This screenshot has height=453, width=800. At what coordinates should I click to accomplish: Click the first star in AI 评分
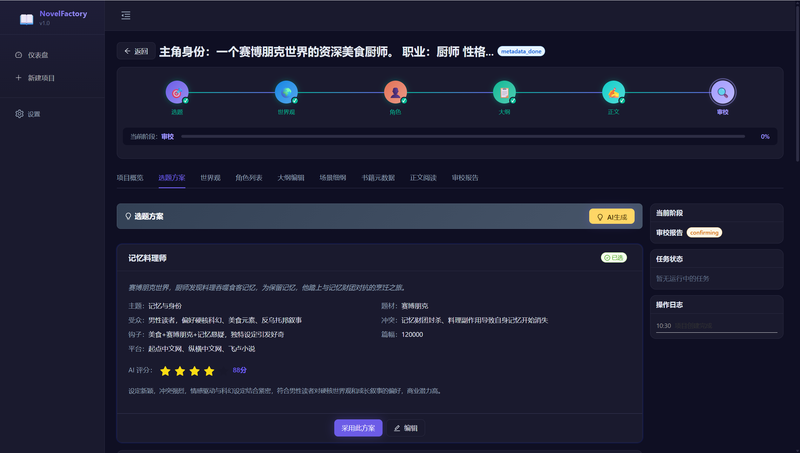point(165,371)
